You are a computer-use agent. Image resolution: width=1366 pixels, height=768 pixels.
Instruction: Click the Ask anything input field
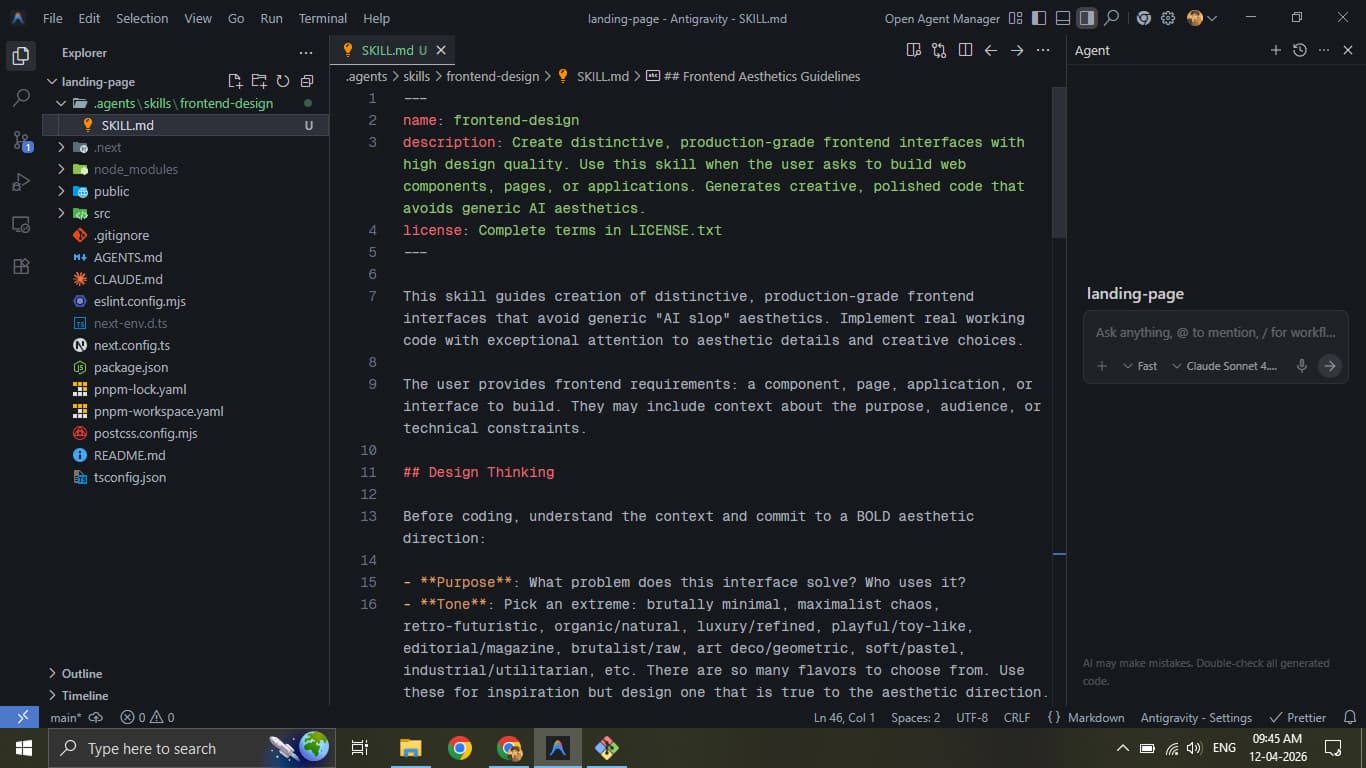point(1214,332)
